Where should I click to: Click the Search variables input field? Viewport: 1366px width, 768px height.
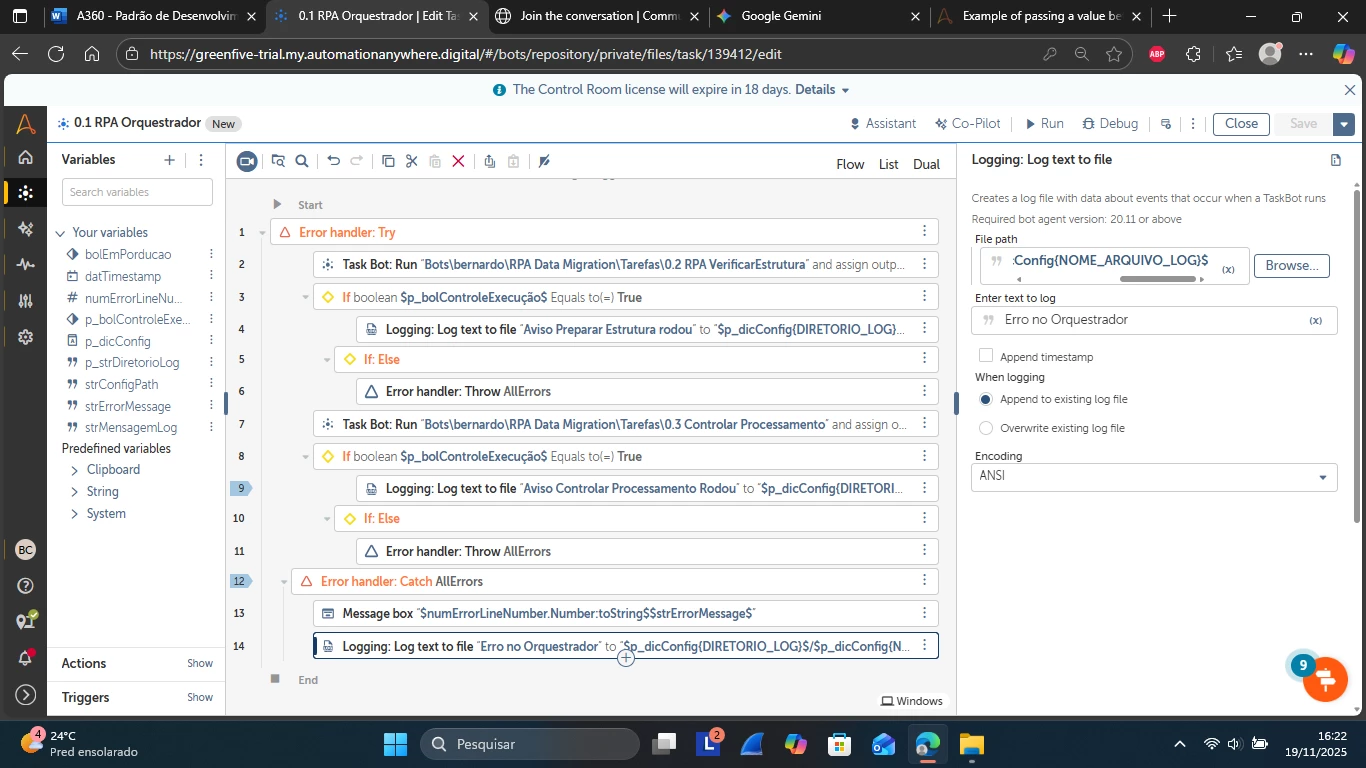coord(137,192)
